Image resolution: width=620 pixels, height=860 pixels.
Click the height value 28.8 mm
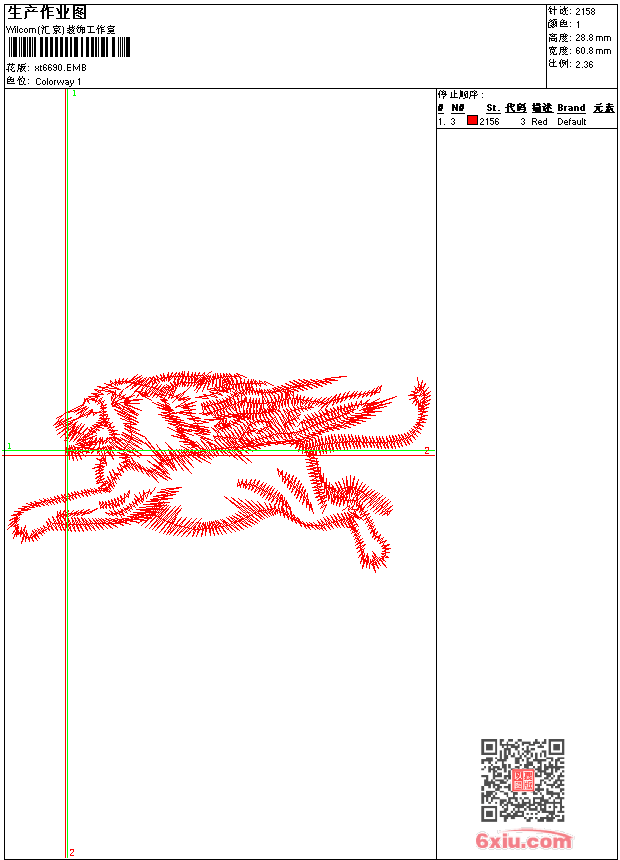coord(593,38)
